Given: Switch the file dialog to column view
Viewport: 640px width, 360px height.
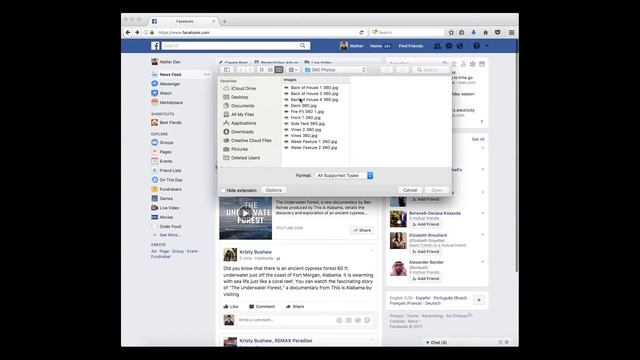Looking at the screenshot, I should click(x=279, y=70).
